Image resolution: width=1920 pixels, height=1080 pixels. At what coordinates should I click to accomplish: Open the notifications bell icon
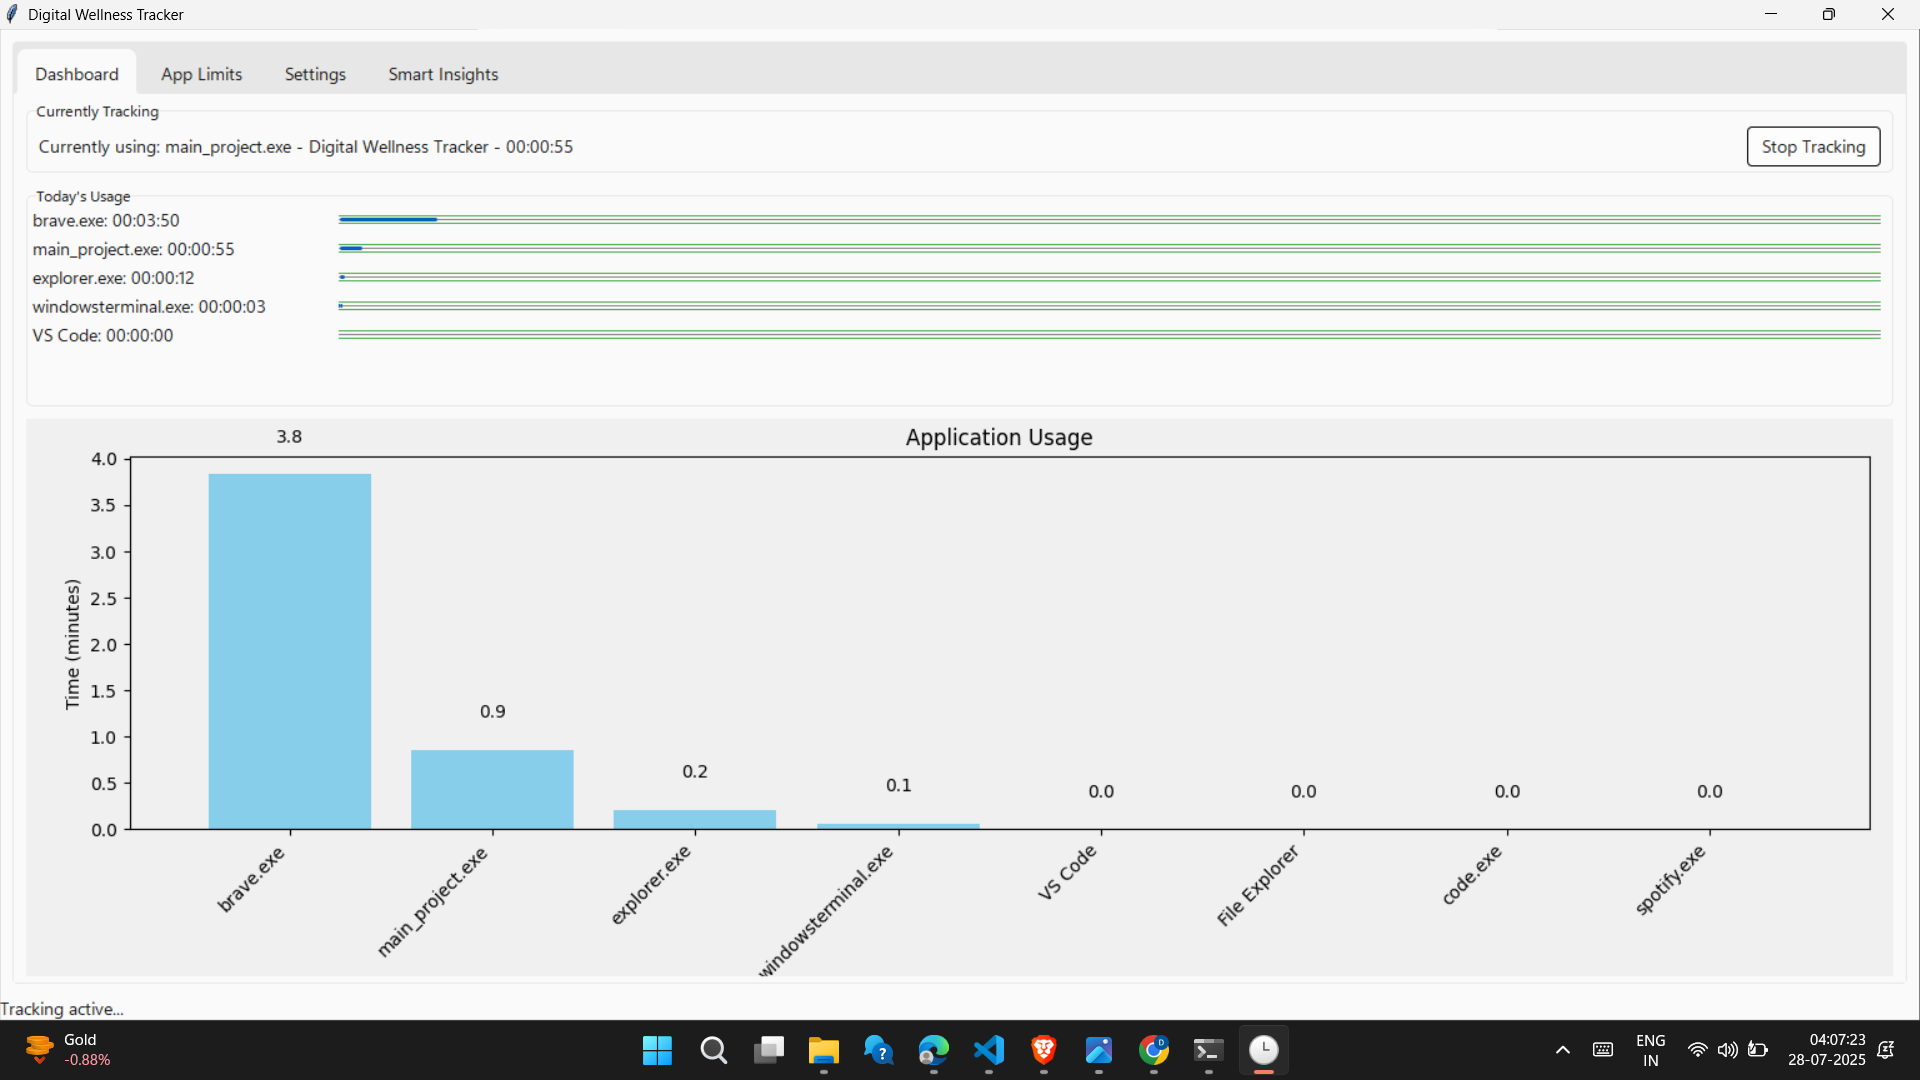[x=1887, y=1050]
